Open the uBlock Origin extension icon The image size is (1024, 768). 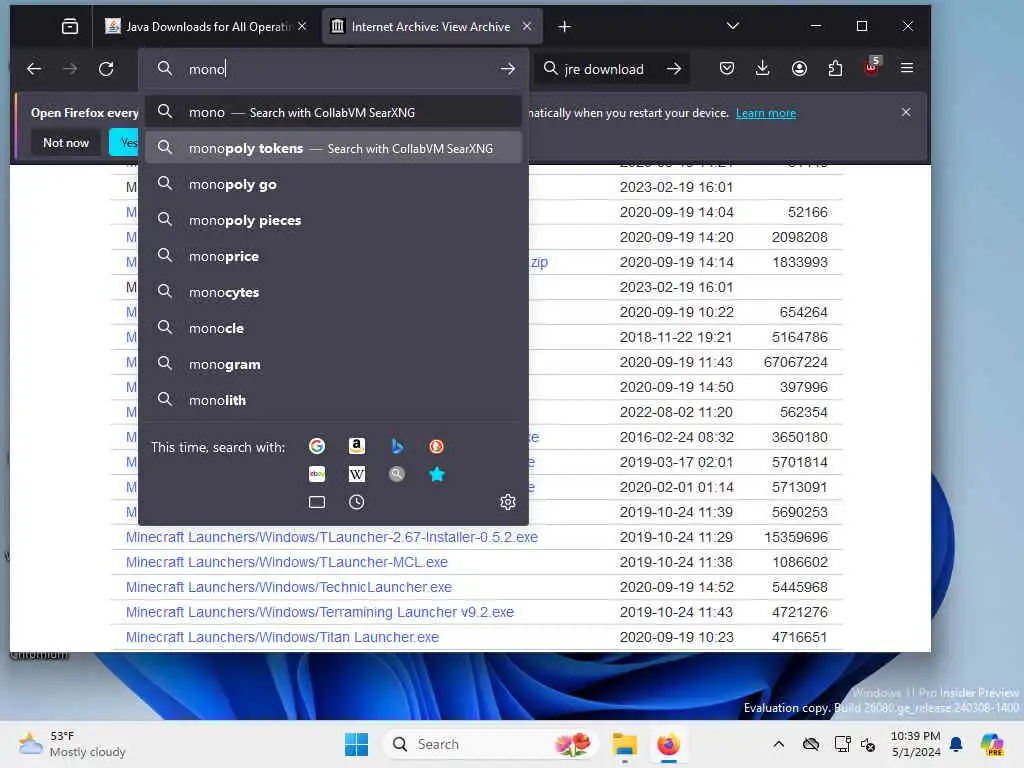[872, 67]
